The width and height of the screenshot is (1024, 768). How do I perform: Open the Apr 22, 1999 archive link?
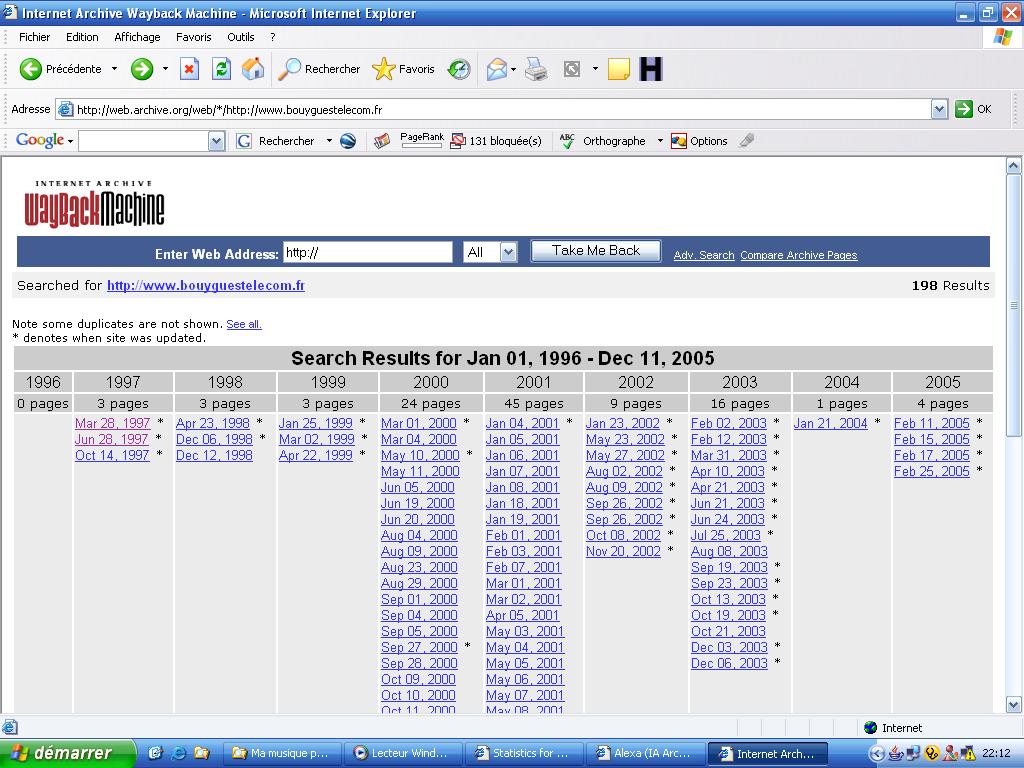pos(316,455)
